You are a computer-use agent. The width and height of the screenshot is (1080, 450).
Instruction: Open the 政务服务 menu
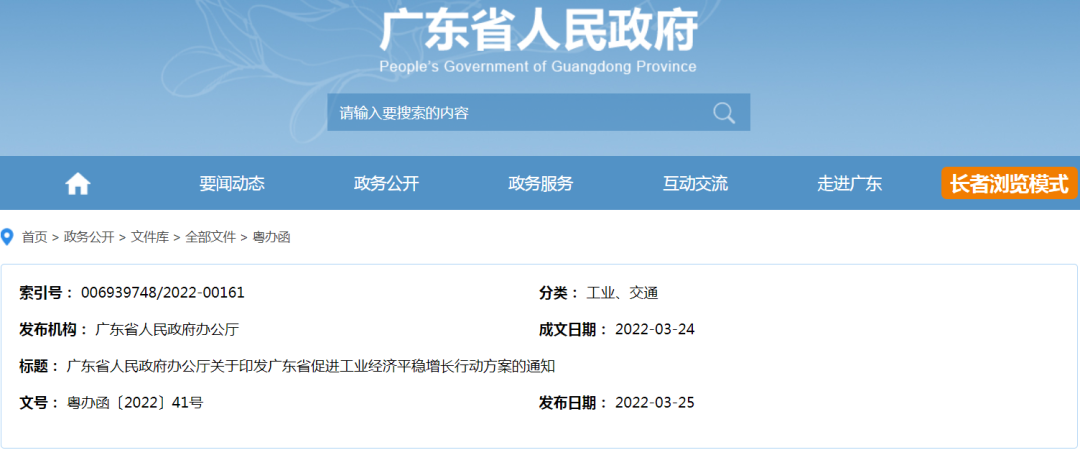[x=541, y=184]
